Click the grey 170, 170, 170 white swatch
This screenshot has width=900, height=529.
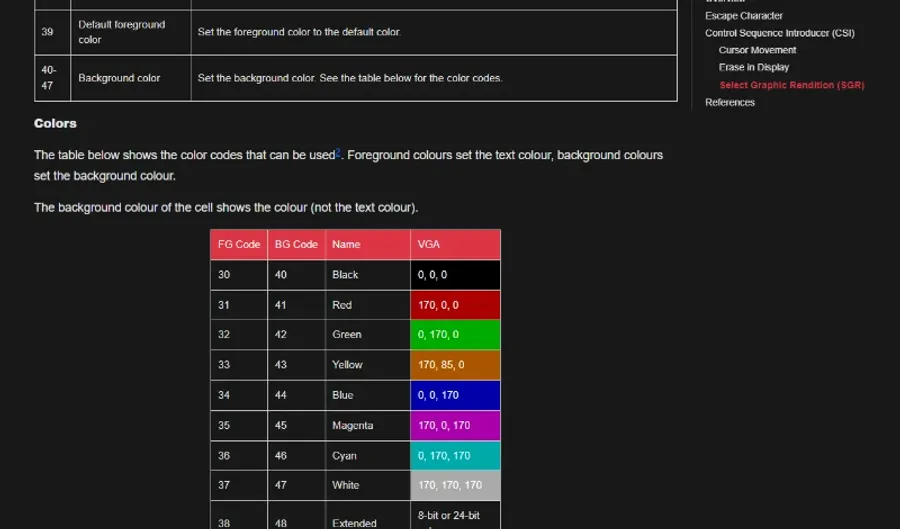click(x=455, y=485)
